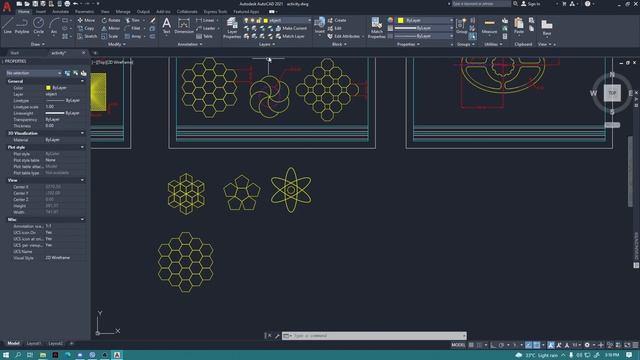Activate the Copy command
The image size is (640, 360).
pyautogui.click(x=86, y=28)
